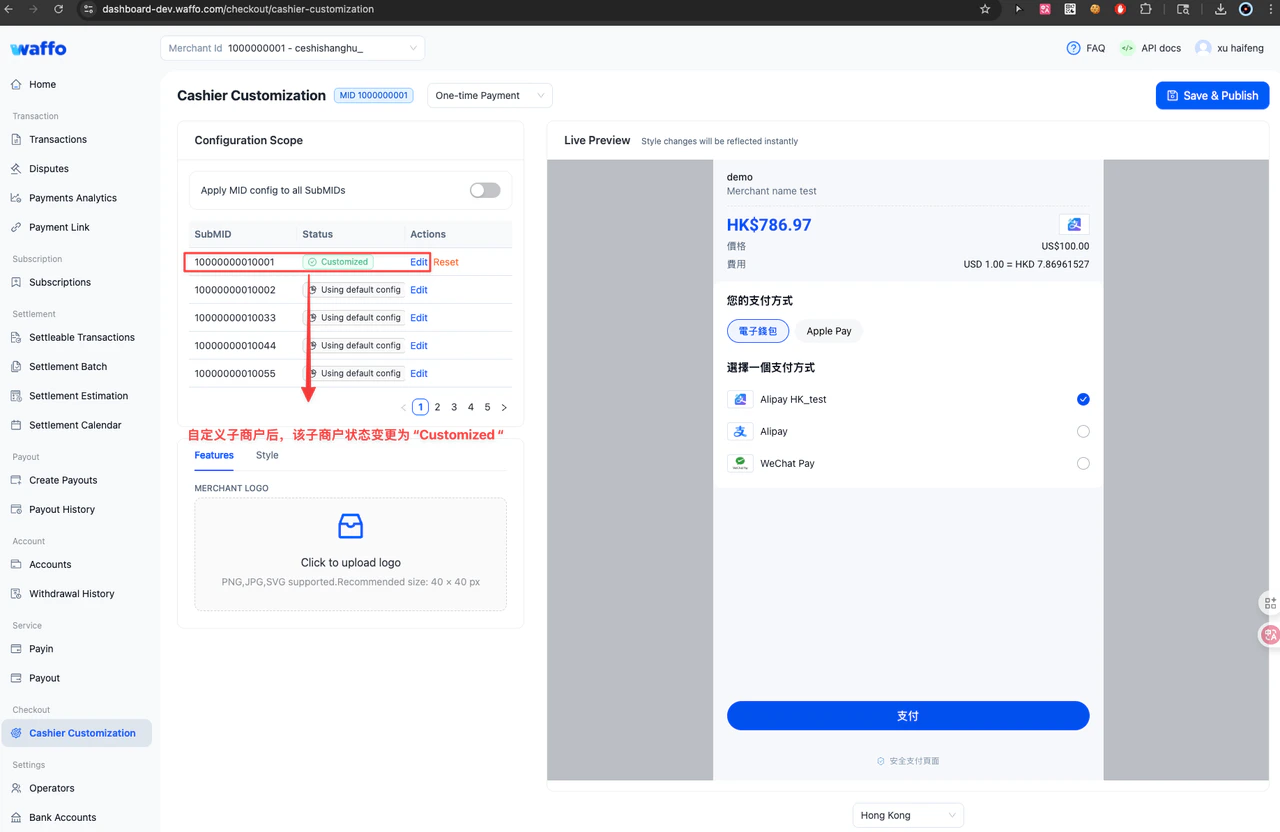This screenshot has height=832, width=1280.
Task: Open the One-time Payment dropdown
Action: click(x=490, y=96)
